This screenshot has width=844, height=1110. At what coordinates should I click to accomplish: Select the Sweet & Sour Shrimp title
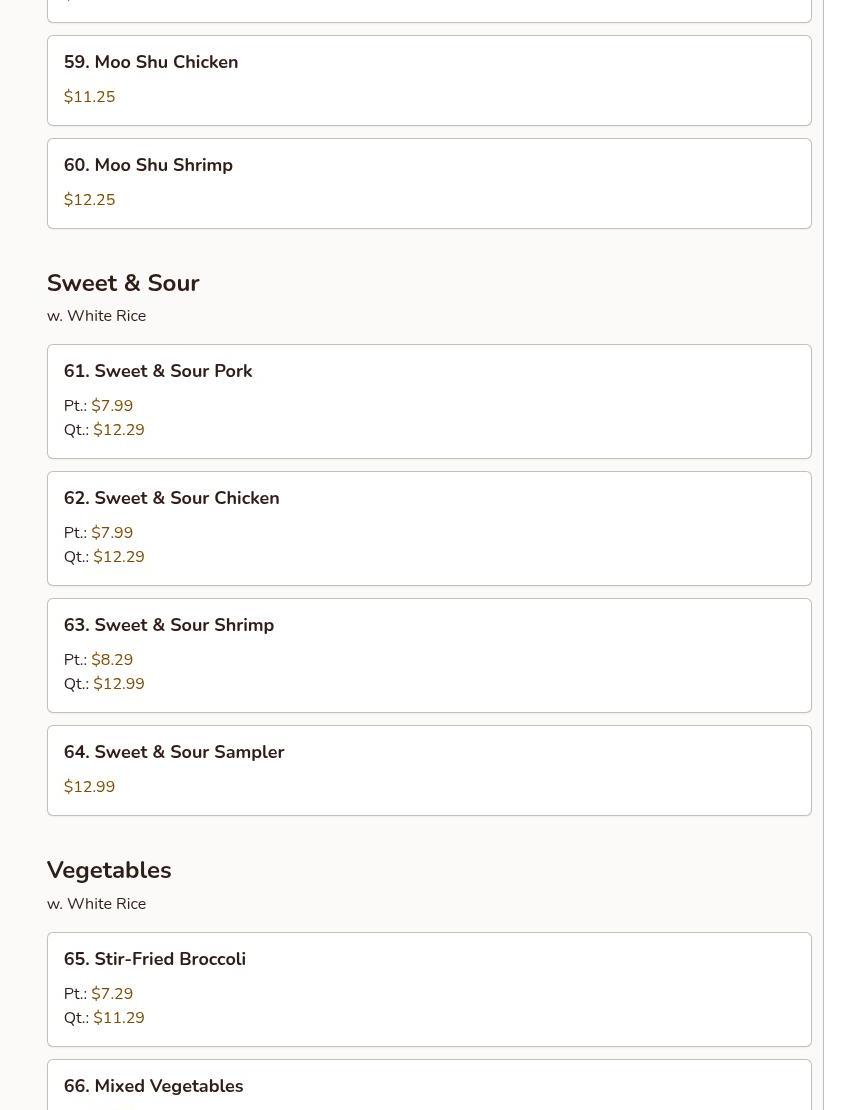tap(169, 625)
